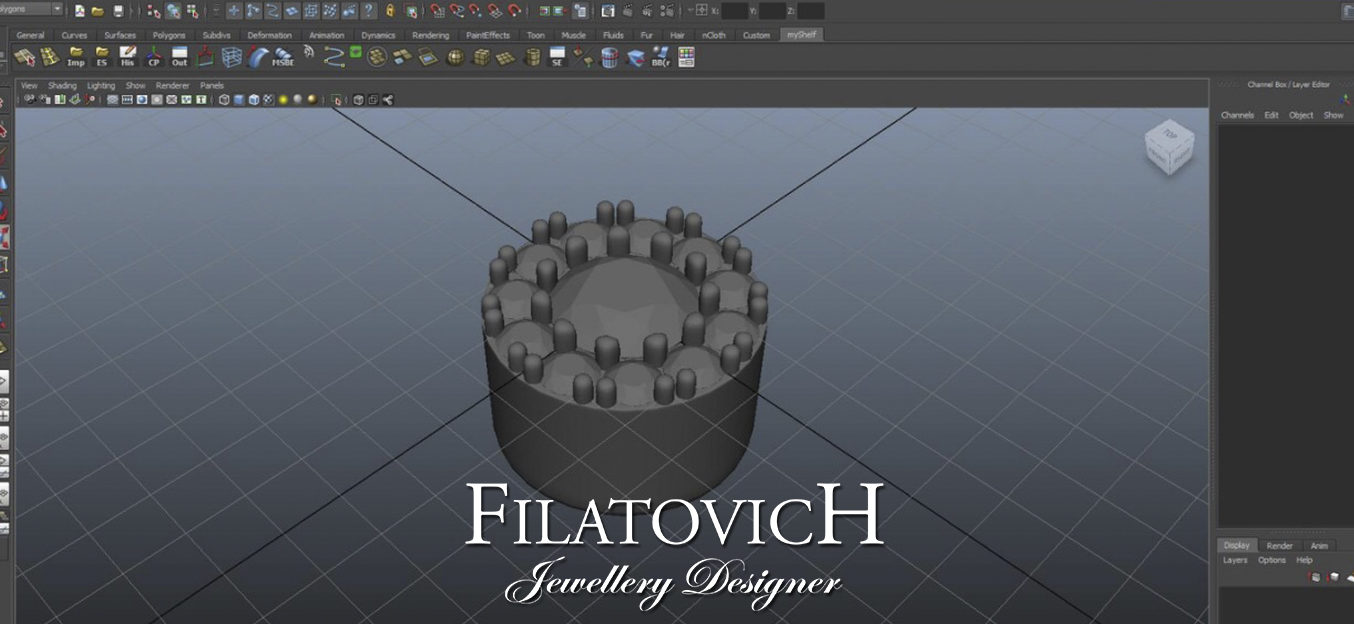Switch to the Muscle shelf tab
This screenshot has width=1354, height=624.
click(574, 35)
